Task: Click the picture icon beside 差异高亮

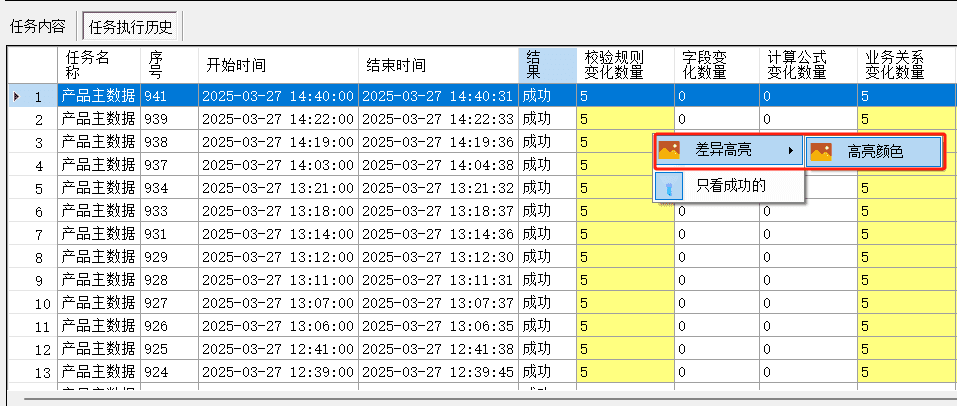Action: pyautogui.click(x=669, y=150)
